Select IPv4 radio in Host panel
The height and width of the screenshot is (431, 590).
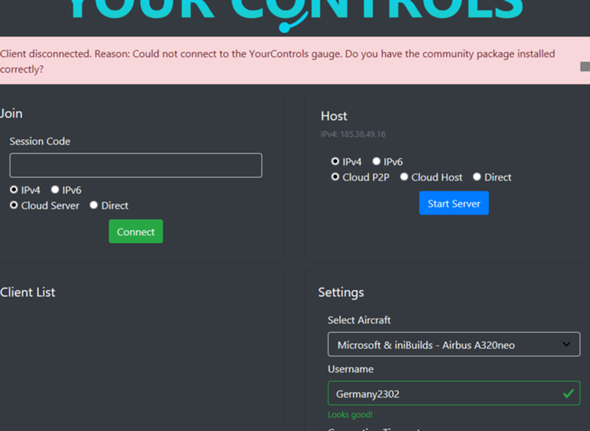[335, 161]
